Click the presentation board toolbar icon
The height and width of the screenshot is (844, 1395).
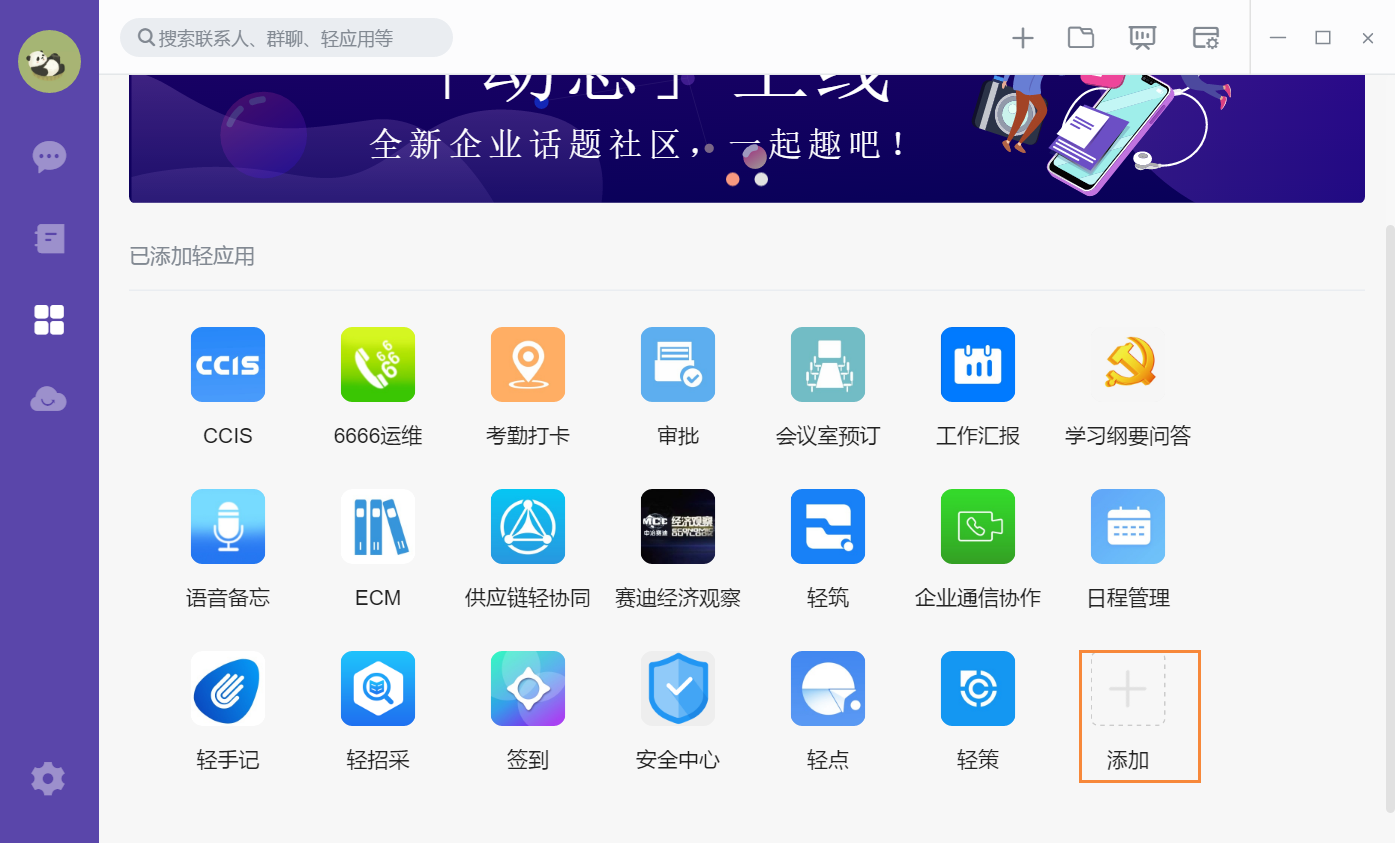[x=1142, y=38]
